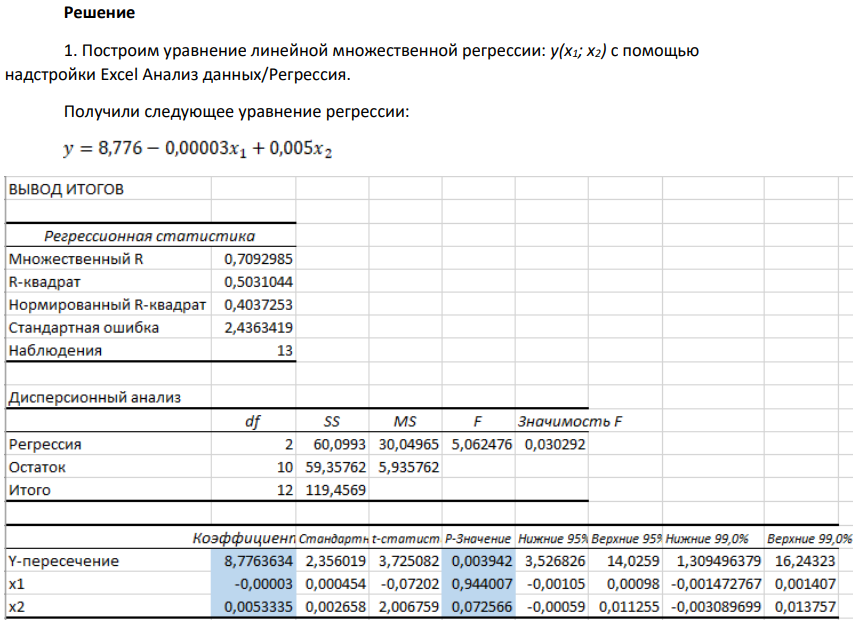Click the 'F' column header

coord(478,421)
